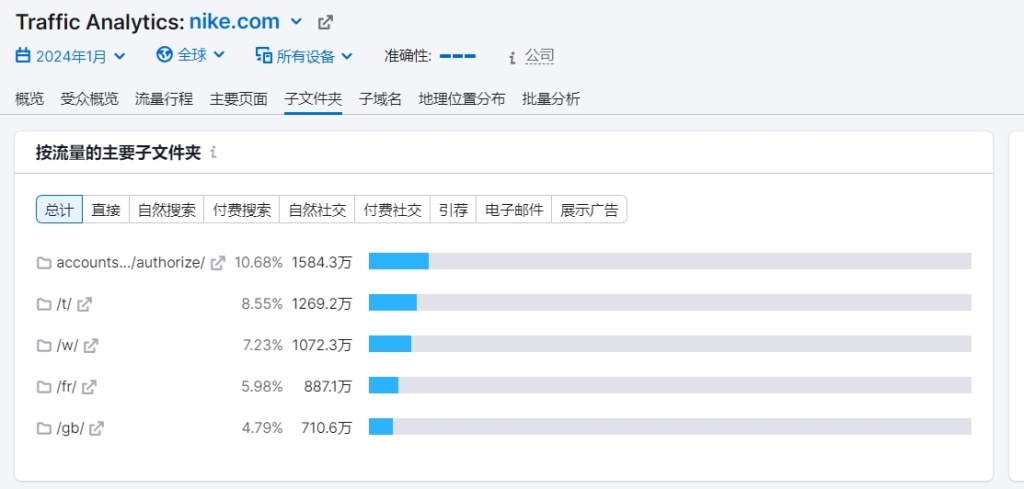Click info icon beside 按流量的主要子文件夹 title

point(213,153)
